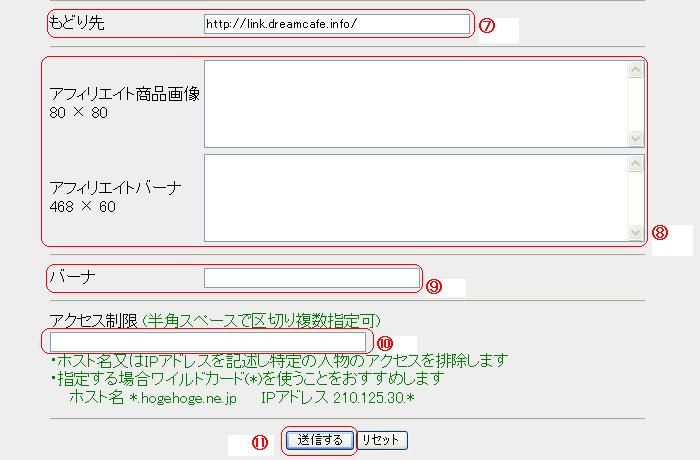
Task: Click down arrow of アフィリエイトバーナ textarea scrollbar
Action: 635,233
